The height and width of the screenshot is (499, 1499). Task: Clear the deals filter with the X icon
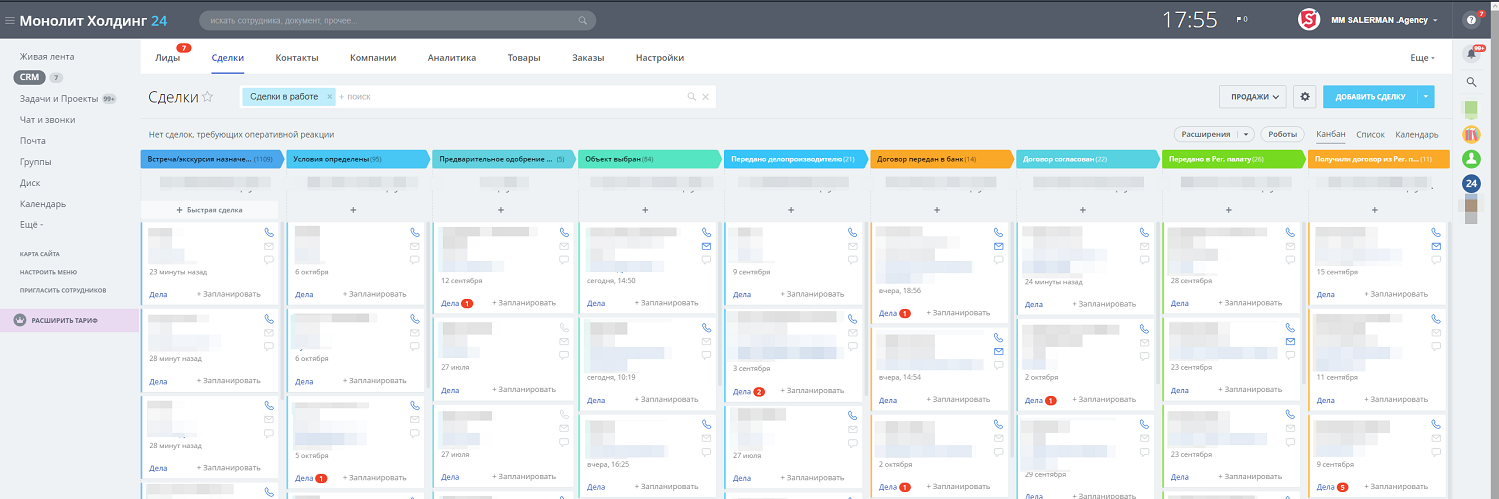705,97
